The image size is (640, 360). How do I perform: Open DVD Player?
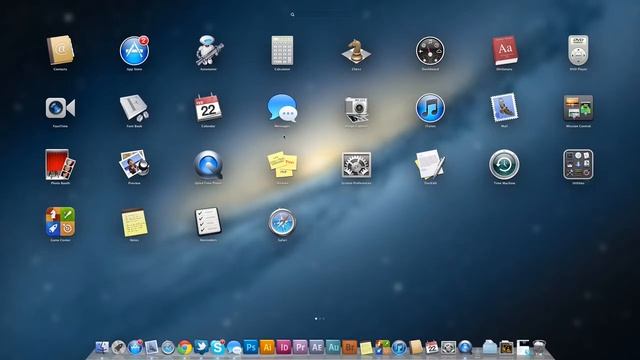coord(578,50)
